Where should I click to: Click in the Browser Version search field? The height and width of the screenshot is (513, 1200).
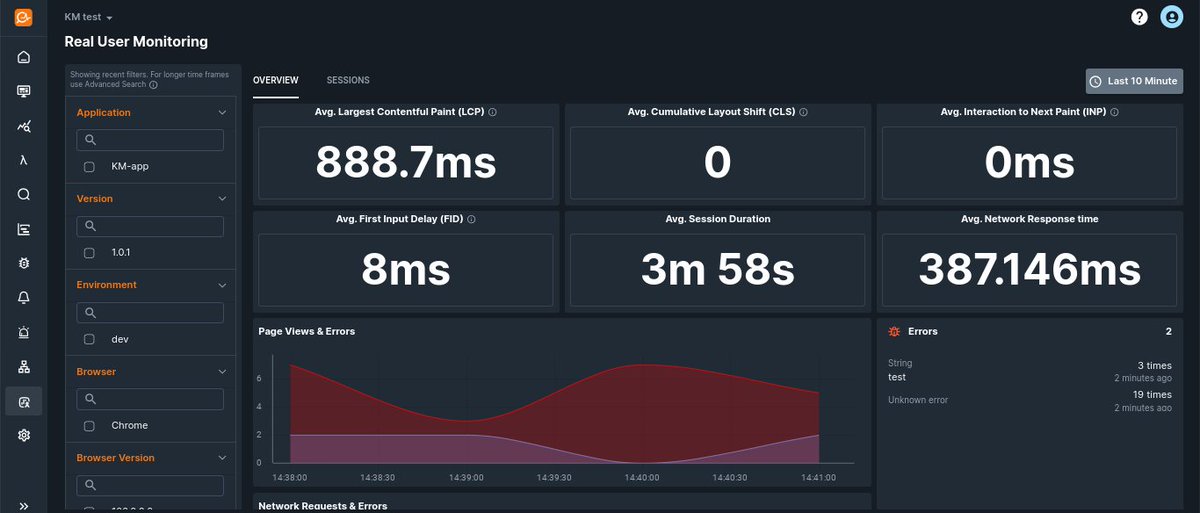point(150,485)
